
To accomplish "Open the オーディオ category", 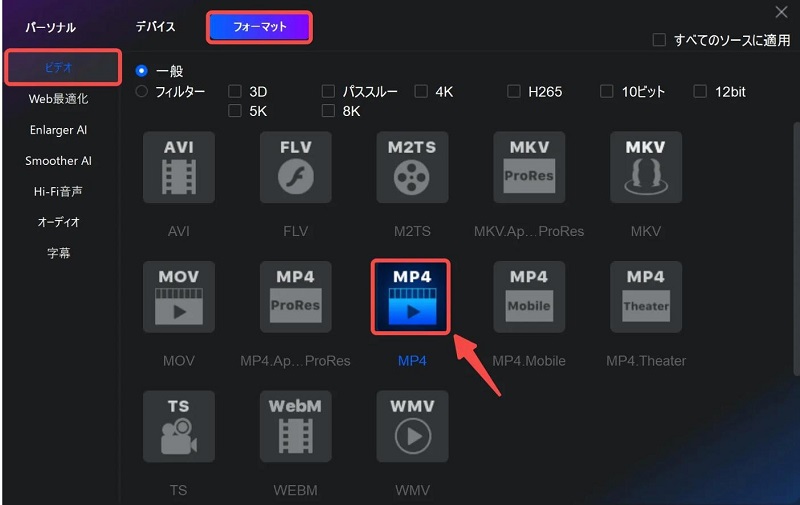I will (58, 222).
